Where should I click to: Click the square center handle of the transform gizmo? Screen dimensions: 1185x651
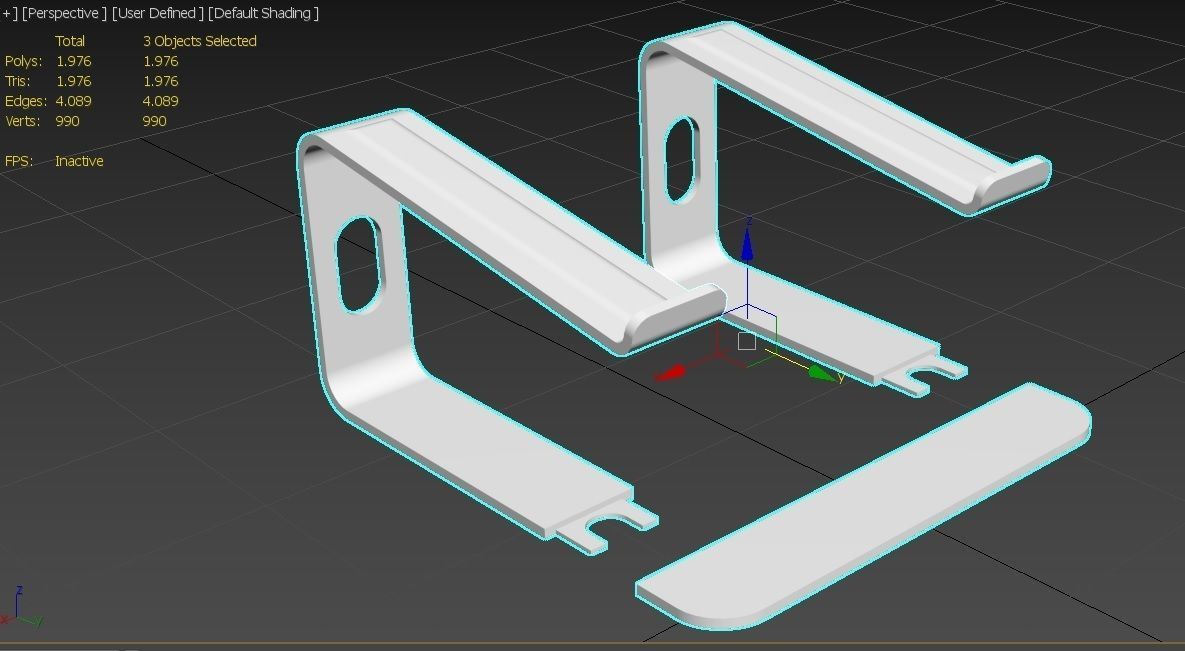(747, 342)
